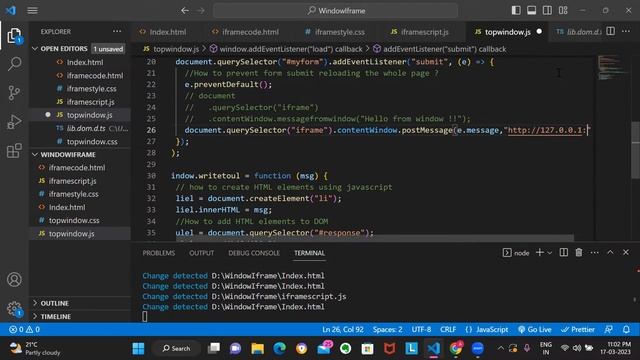Viewport: 640px width, 360px height.
Task: Open Explorer views and more actions
Action: click(x=117, y=31)
